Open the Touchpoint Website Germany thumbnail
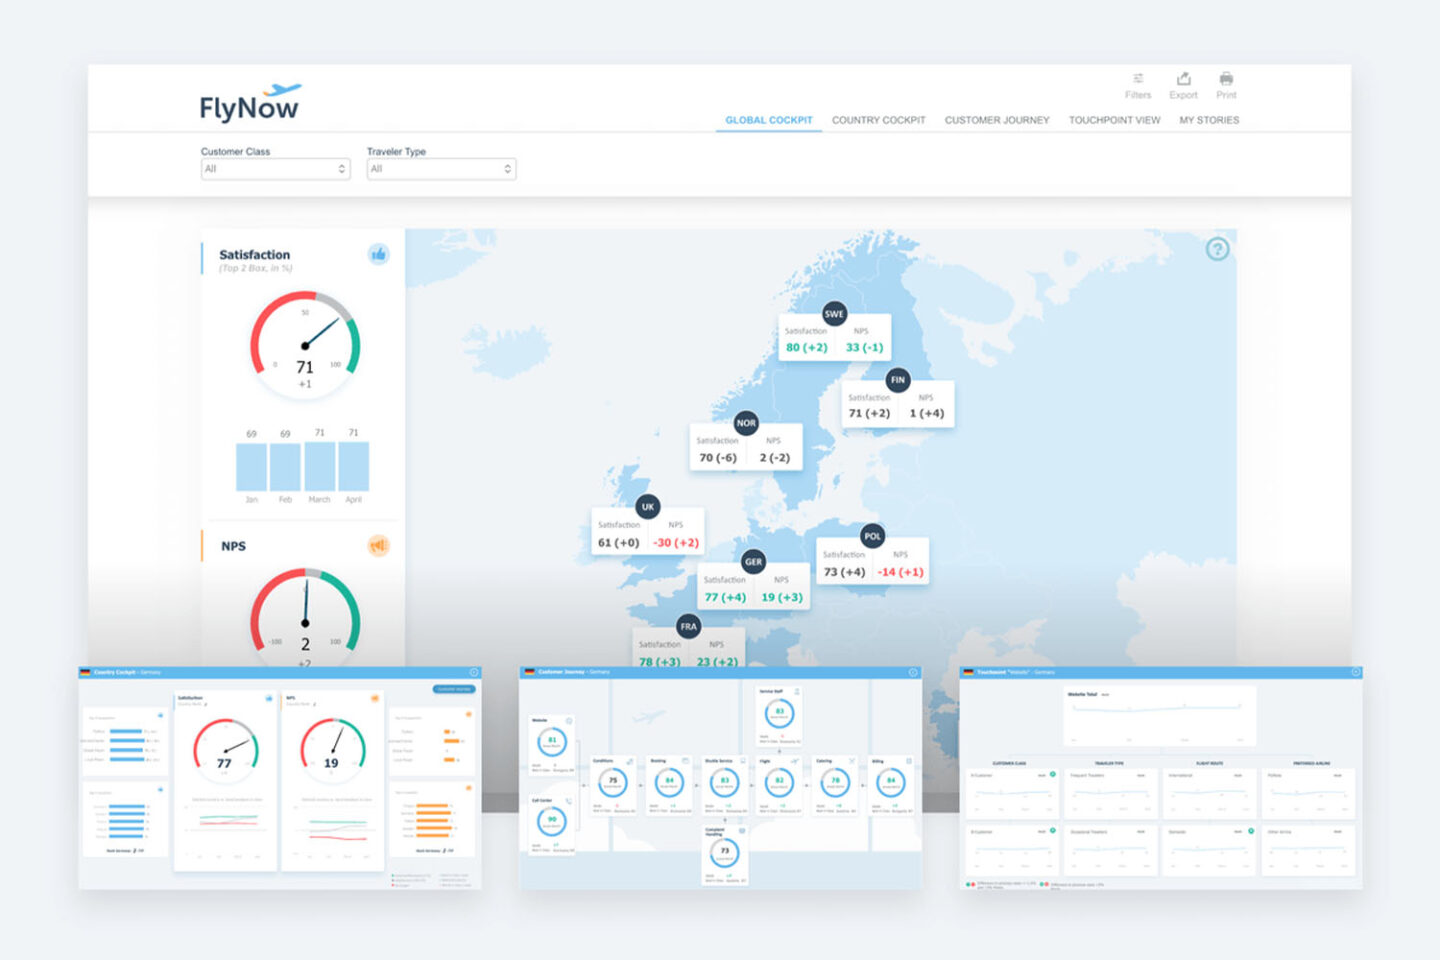 click(1160, 778)
